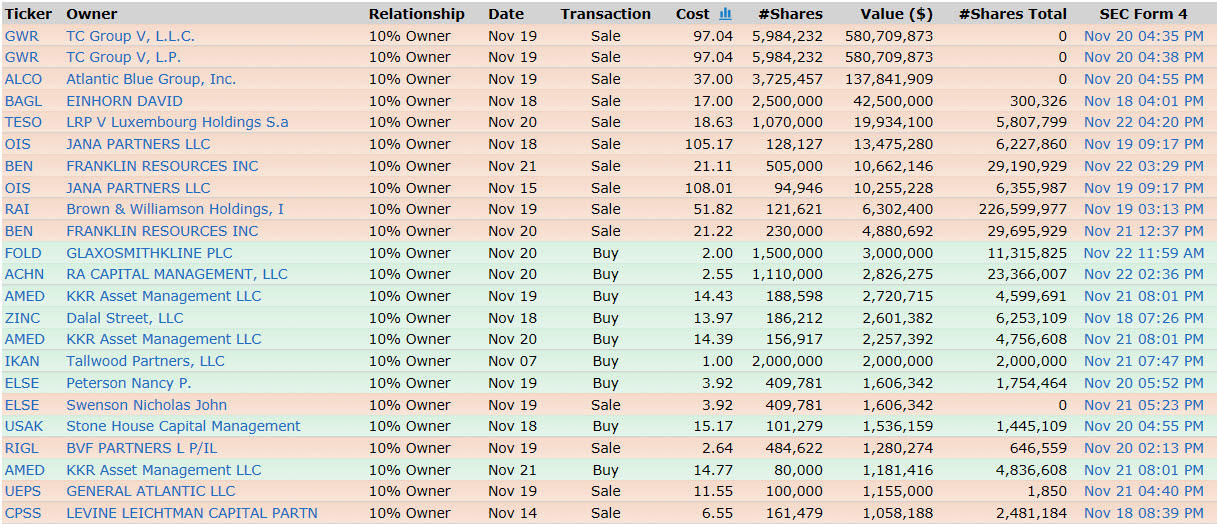Click owner GLAXOSMITHKLINE PLC

tap(149, 253)
